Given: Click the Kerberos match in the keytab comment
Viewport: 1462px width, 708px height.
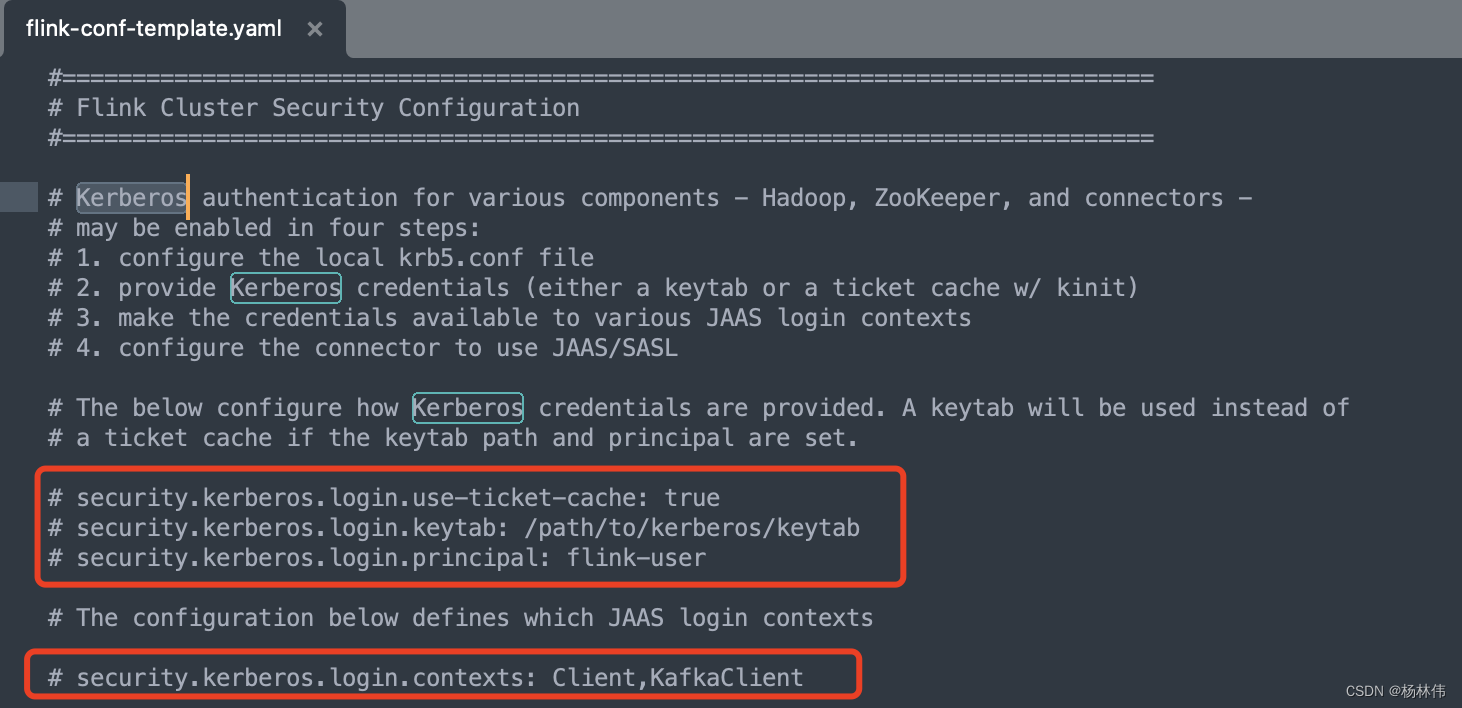Looking at the screenshot, I should point(467,407).
